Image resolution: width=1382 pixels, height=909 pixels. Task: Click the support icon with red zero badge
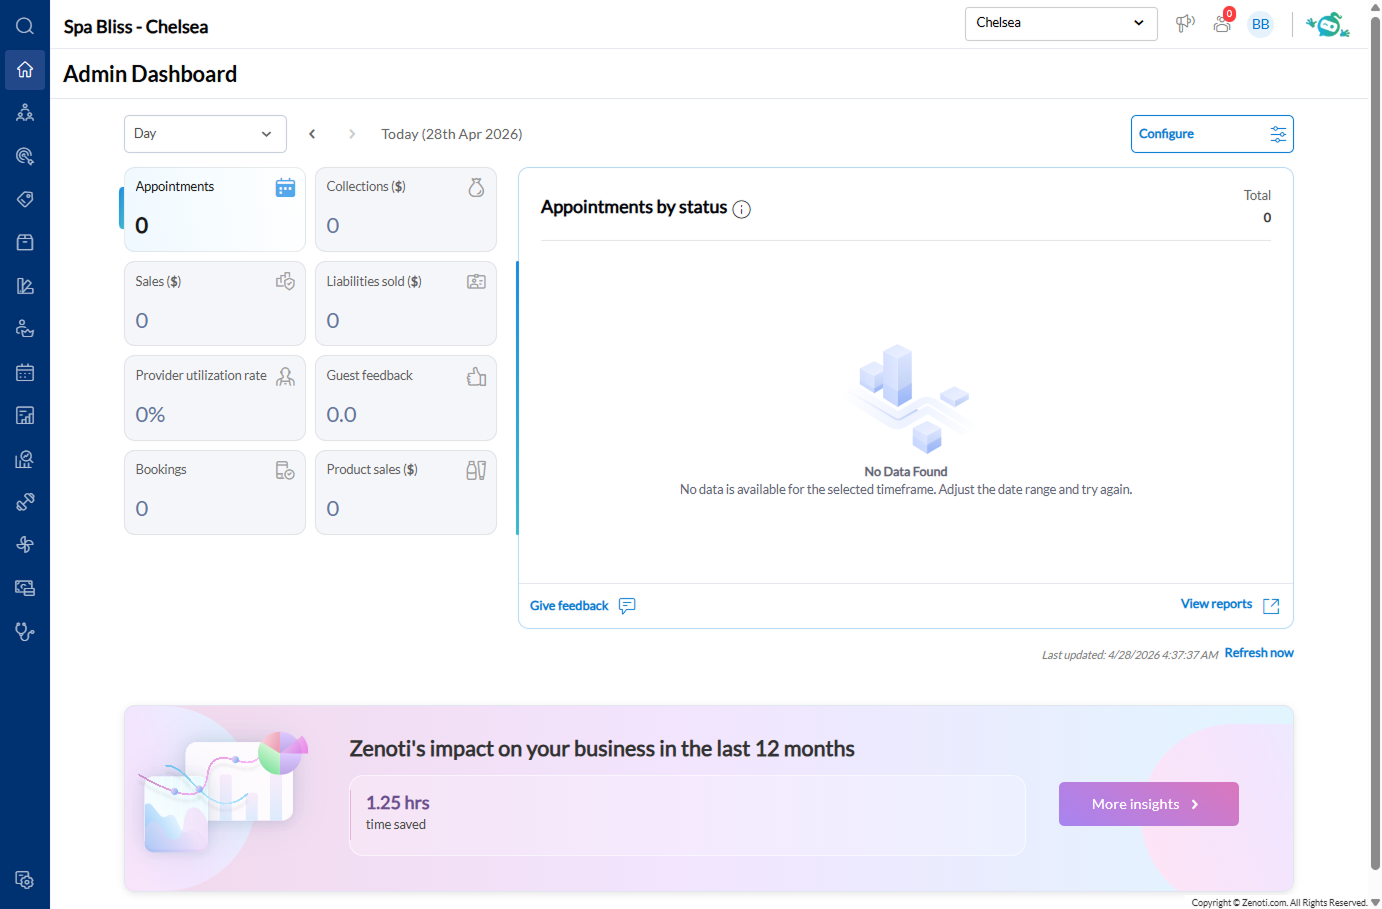coord(1222,24)
